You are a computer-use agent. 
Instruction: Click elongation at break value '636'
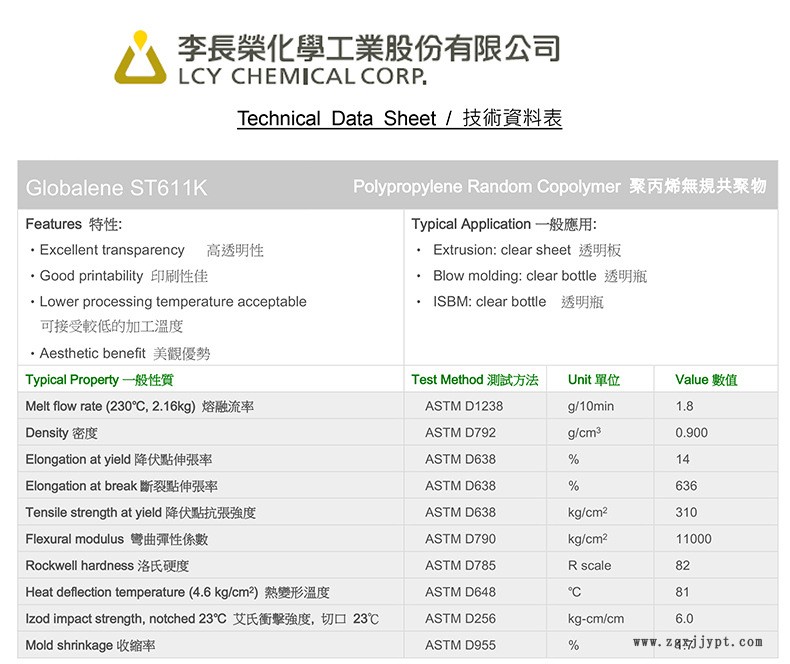[686, 486]
